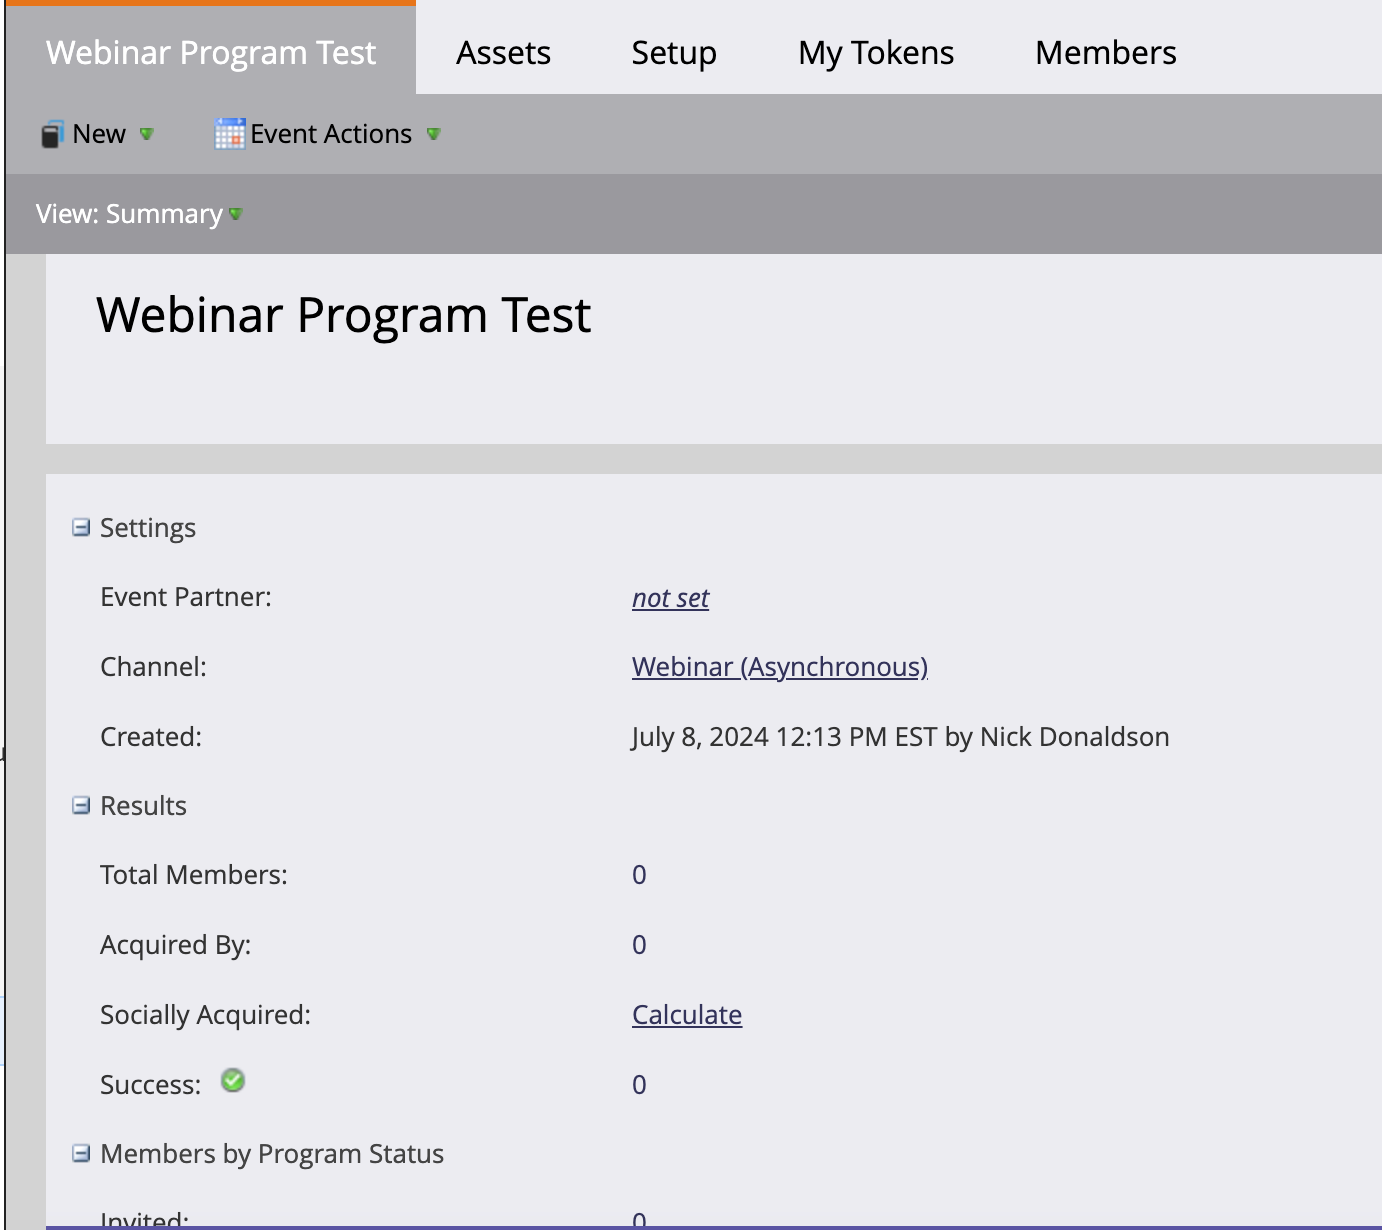1382x1230 pixels.
Task: Click the Socially Acquired: label
Action: [205, 1015]
